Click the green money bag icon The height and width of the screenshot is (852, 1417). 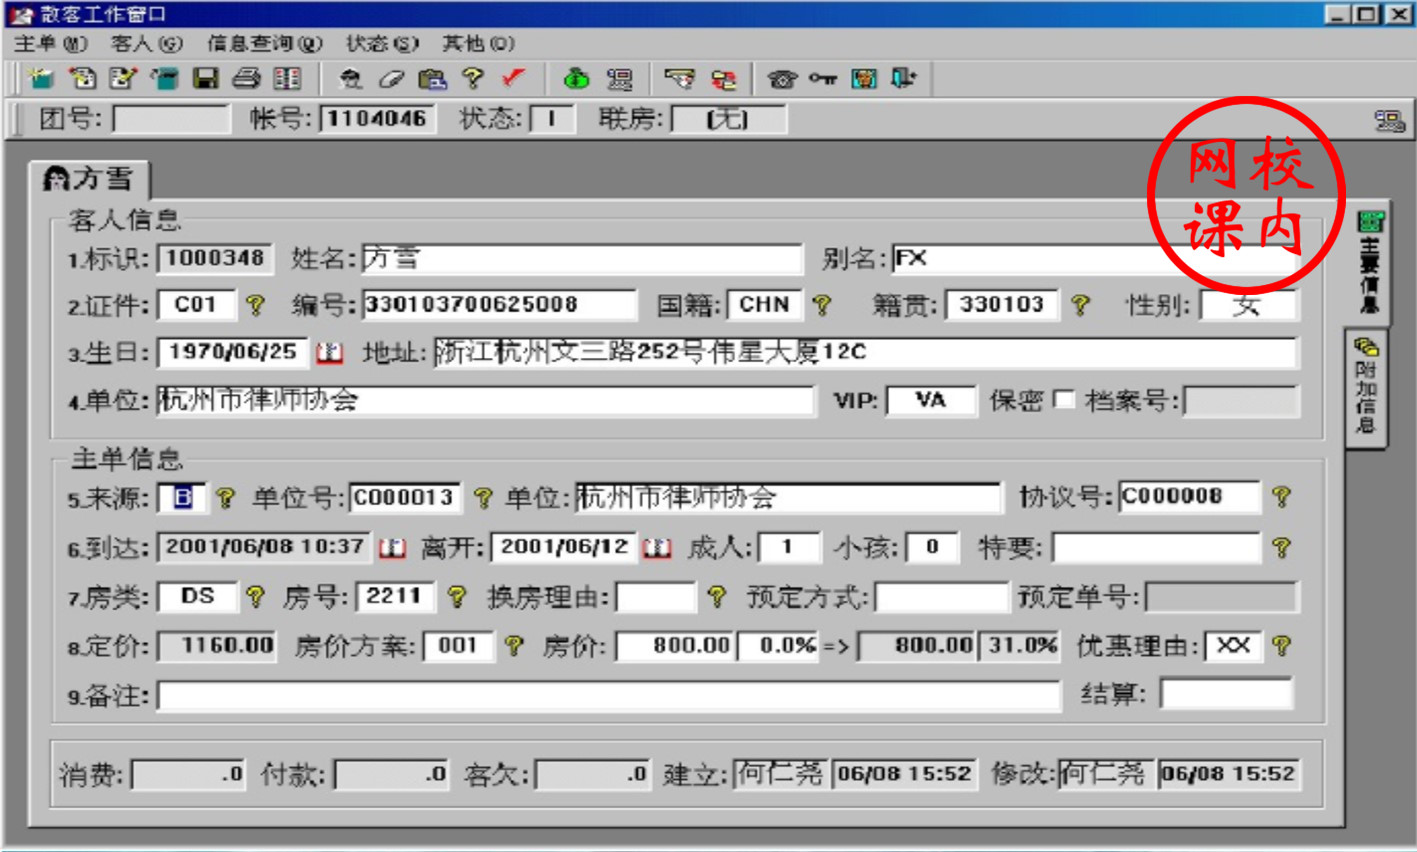576,78
